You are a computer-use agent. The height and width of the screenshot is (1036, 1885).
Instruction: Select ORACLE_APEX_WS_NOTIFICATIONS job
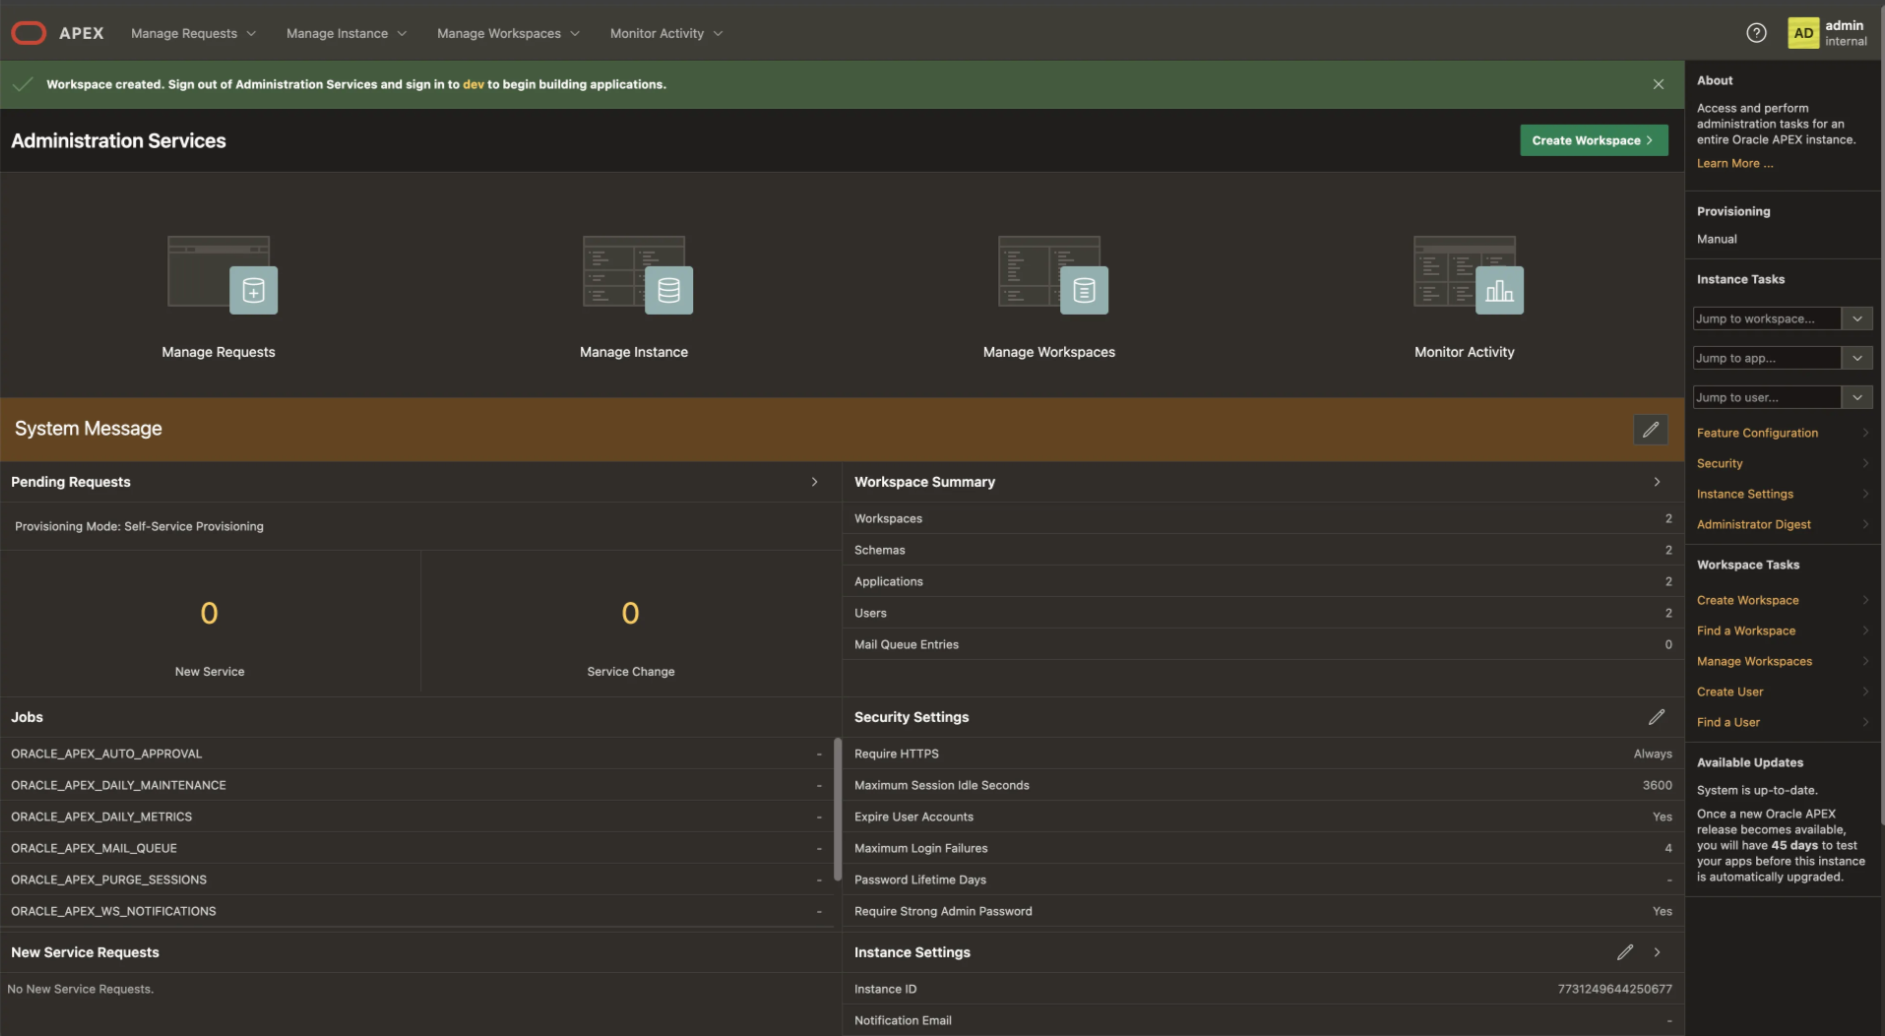click(x=416, y=911)
